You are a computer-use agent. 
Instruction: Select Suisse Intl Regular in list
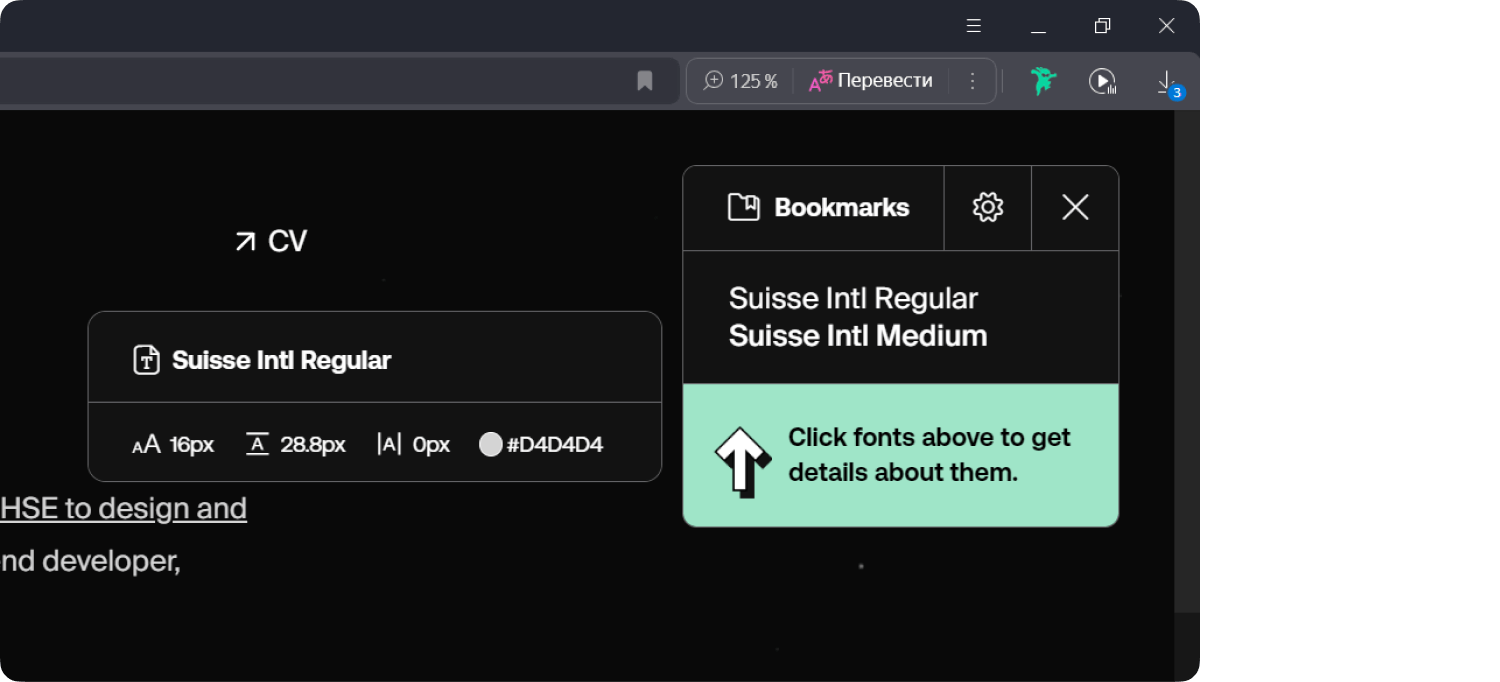[x=853, y=298]
